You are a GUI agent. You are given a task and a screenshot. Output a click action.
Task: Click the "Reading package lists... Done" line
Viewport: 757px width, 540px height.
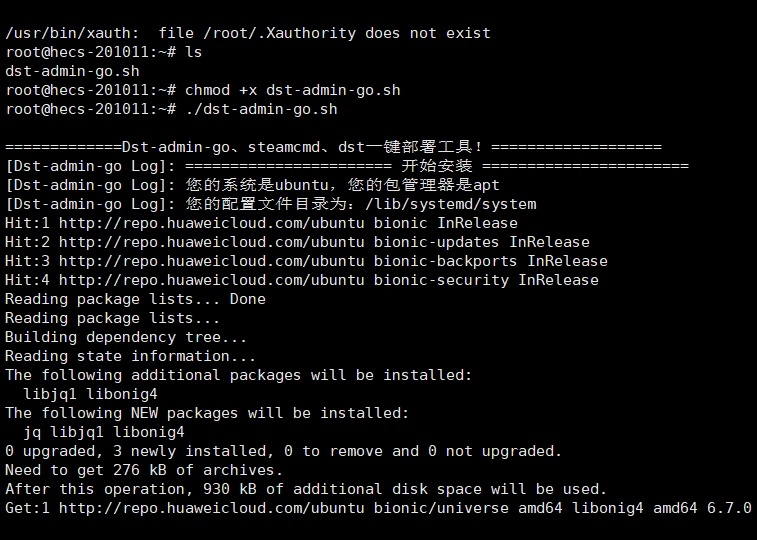135,299
